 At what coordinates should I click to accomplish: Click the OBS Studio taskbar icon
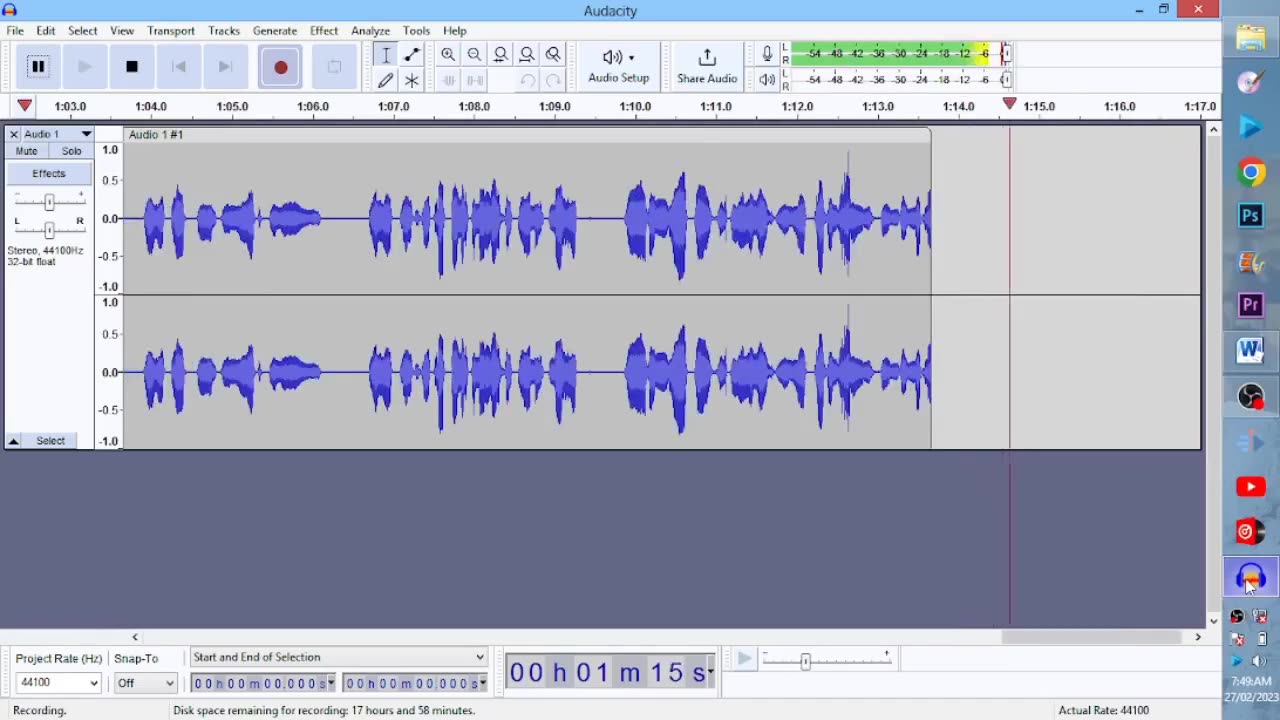(x=1251, y=397)
